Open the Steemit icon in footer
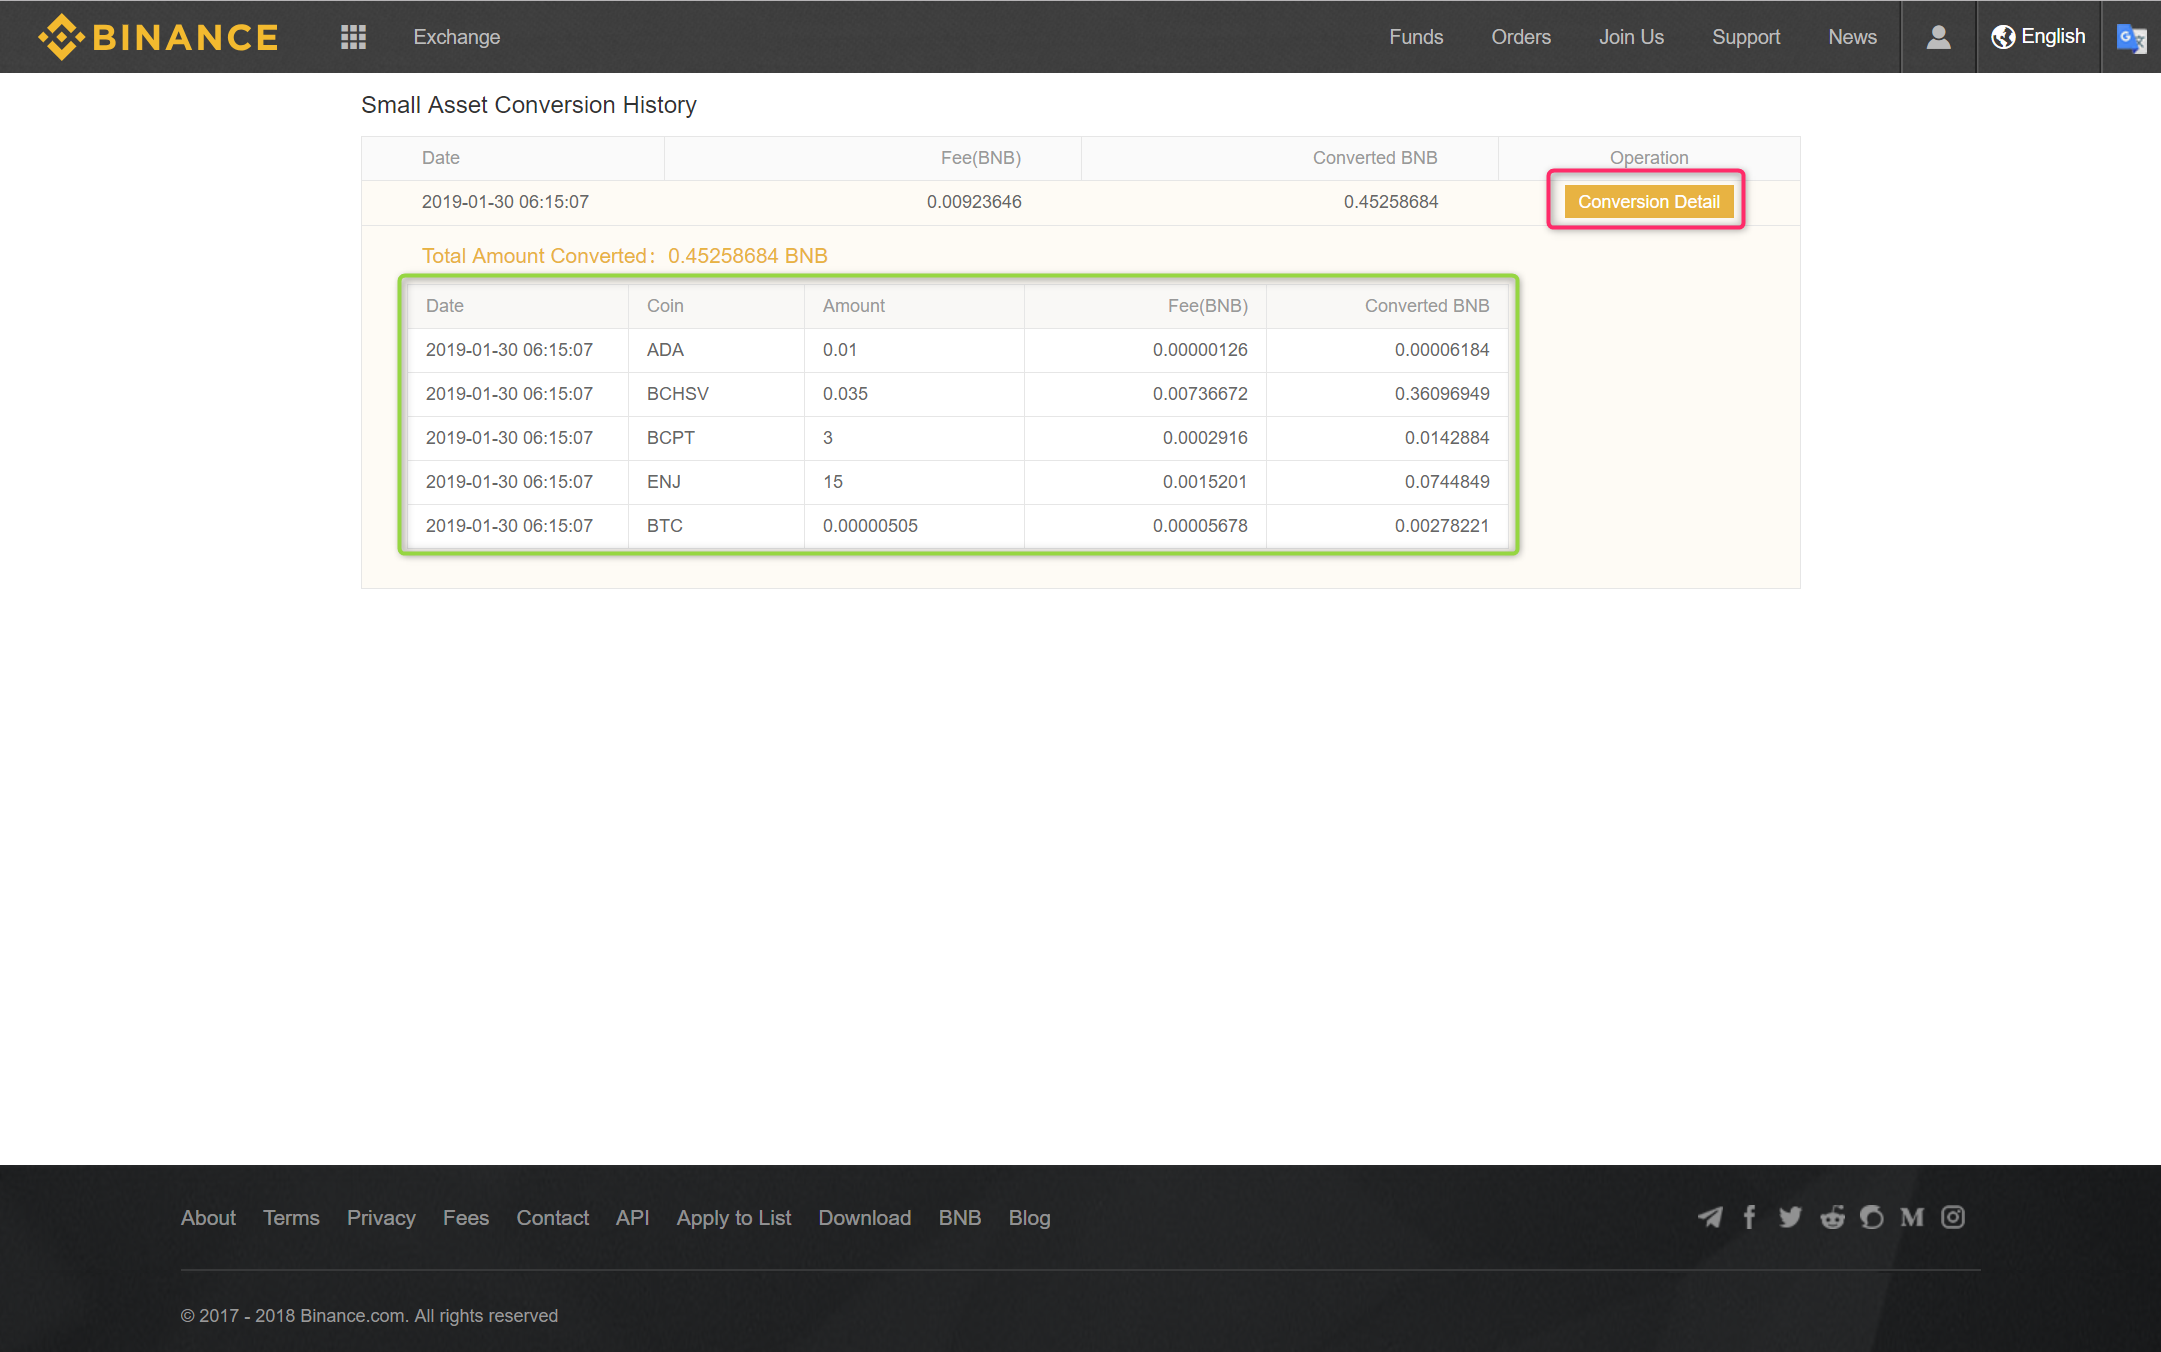The height and width of the screenshot is (1352, 2161). coord(1871,1217)
